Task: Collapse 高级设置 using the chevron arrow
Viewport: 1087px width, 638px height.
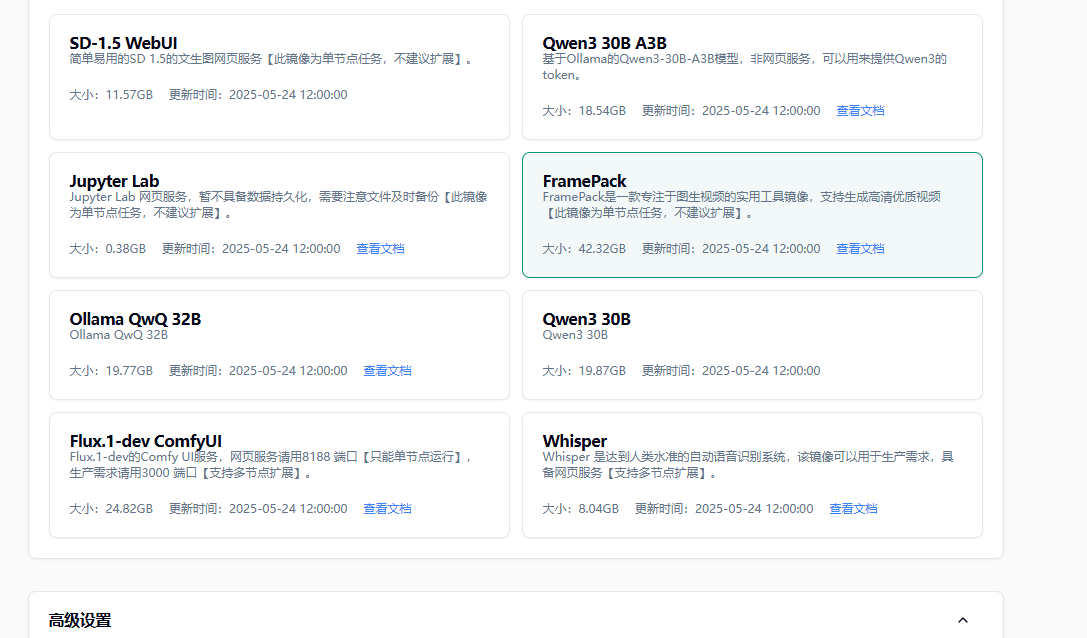Action: click(962, 620)
